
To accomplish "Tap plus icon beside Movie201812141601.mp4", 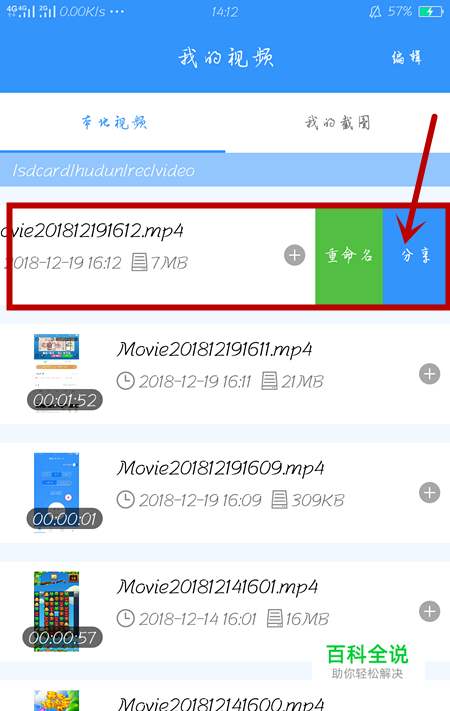I will coord(429,611).
